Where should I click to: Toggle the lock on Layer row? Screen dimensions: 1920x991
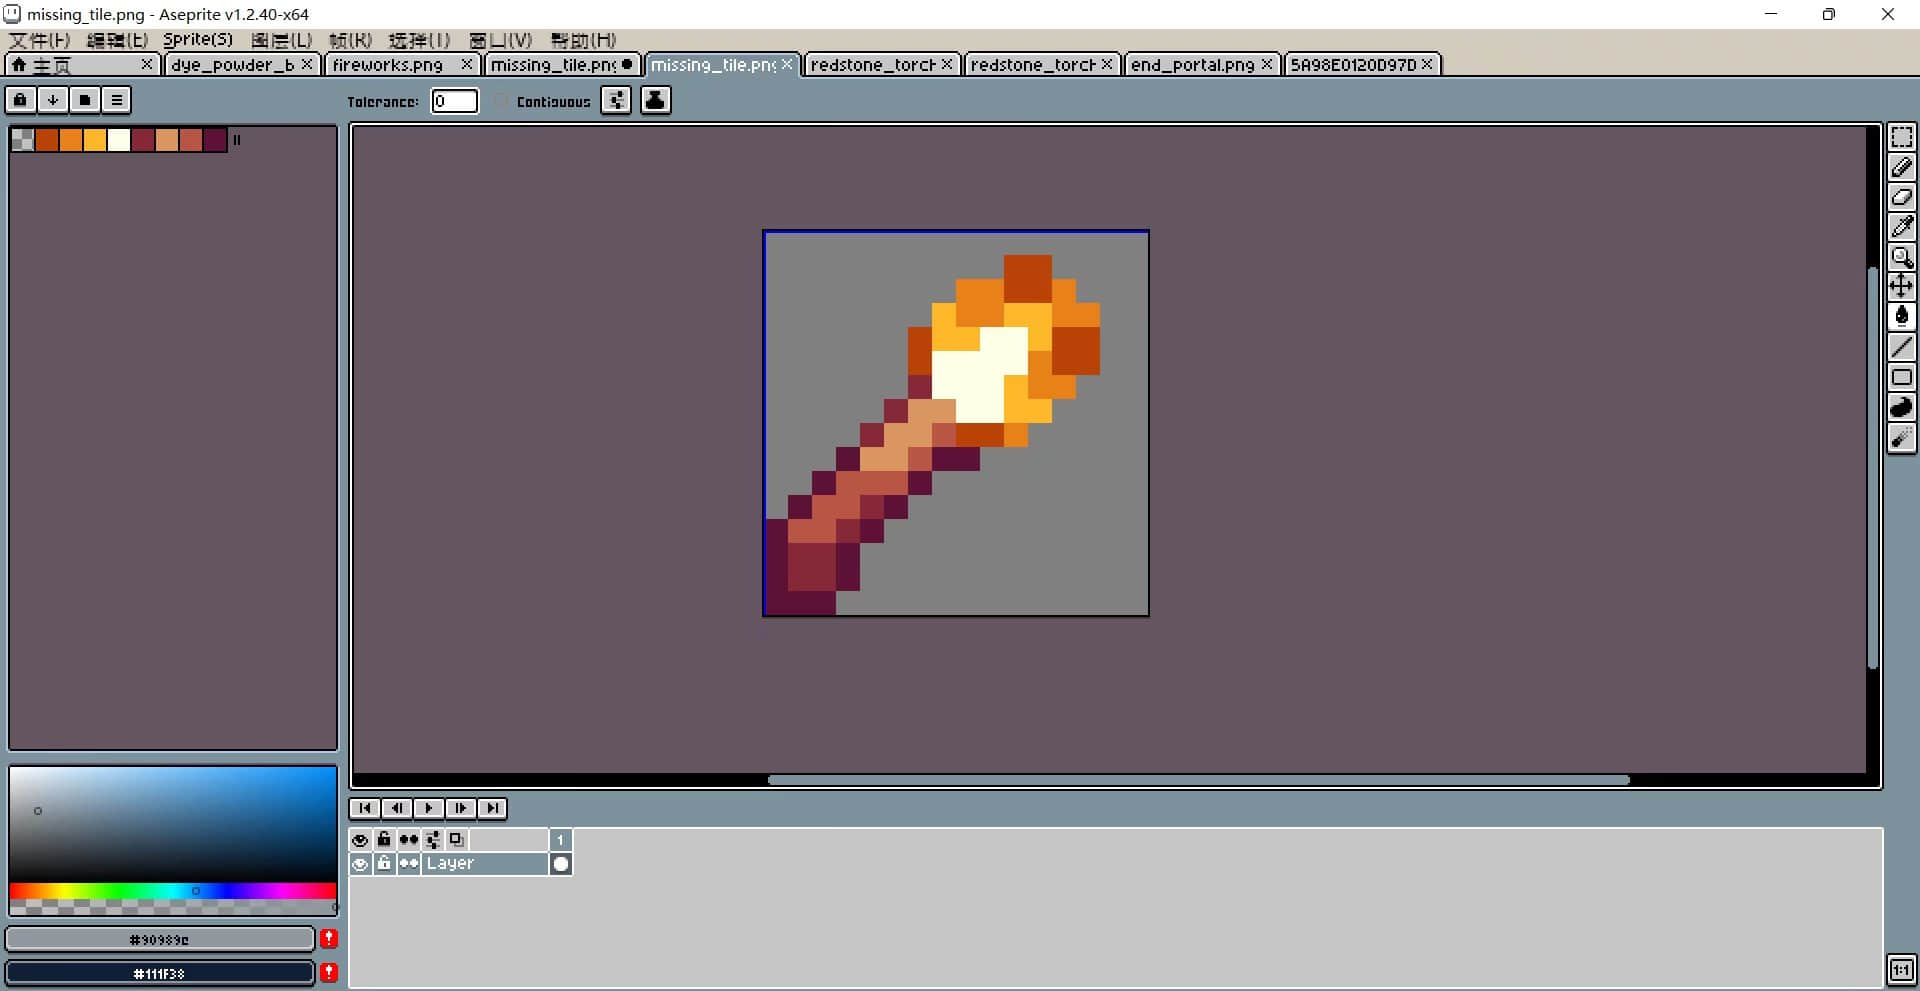(384, 864)
